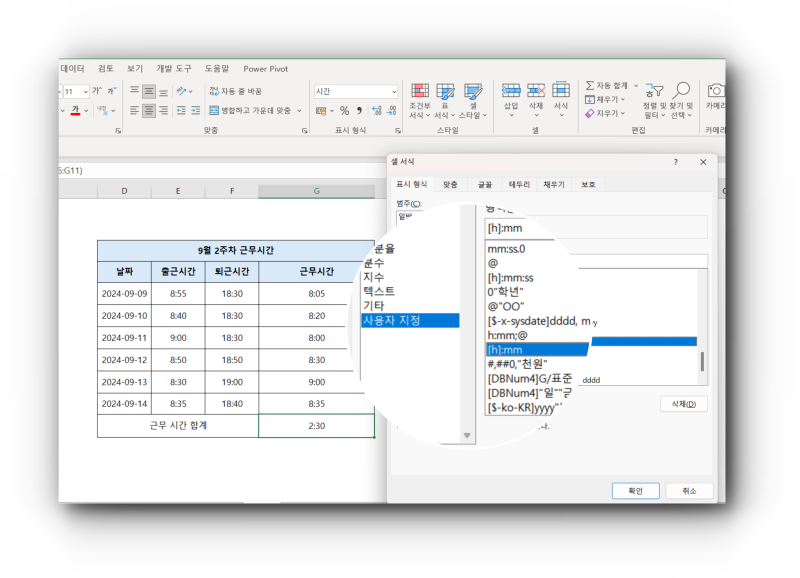Open 조건부 서식 conditional formatting
Screen dimensions: 800x578
tap(419, 101)
